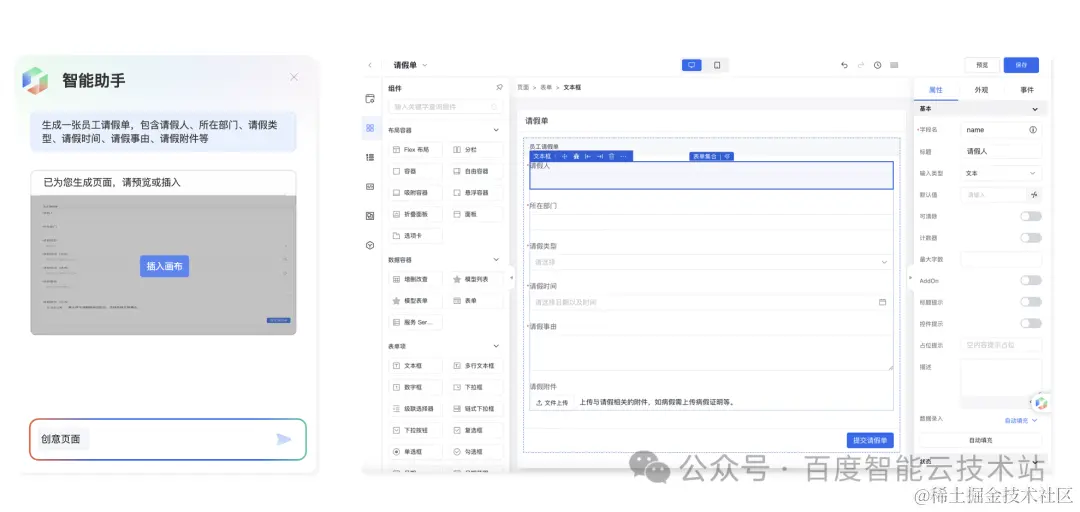The image size is (1080, 512).
Task: Click the 预览 button
Action: 982,65
